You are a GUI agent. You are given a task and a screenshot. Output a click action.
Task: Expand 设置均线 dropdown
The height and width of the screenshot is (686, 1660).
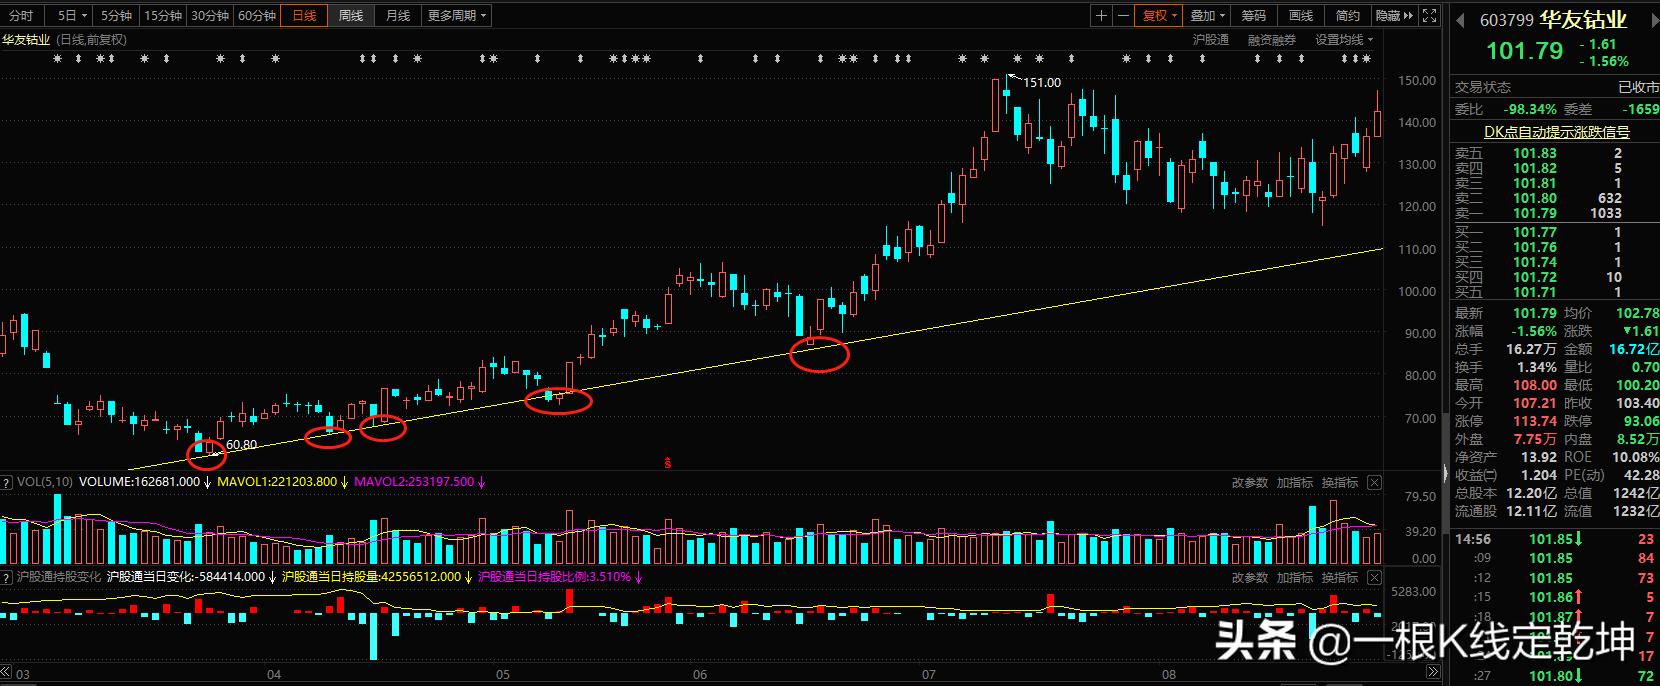[x=1344, y=40]
